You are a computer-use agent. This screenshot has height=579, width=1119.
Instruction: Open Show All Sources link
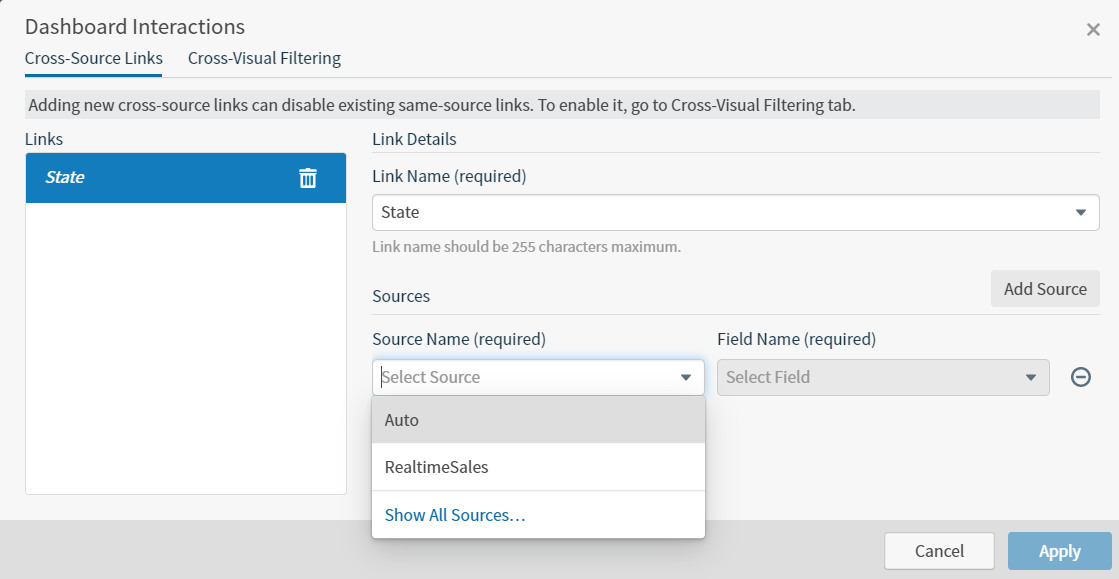[455, 515]
